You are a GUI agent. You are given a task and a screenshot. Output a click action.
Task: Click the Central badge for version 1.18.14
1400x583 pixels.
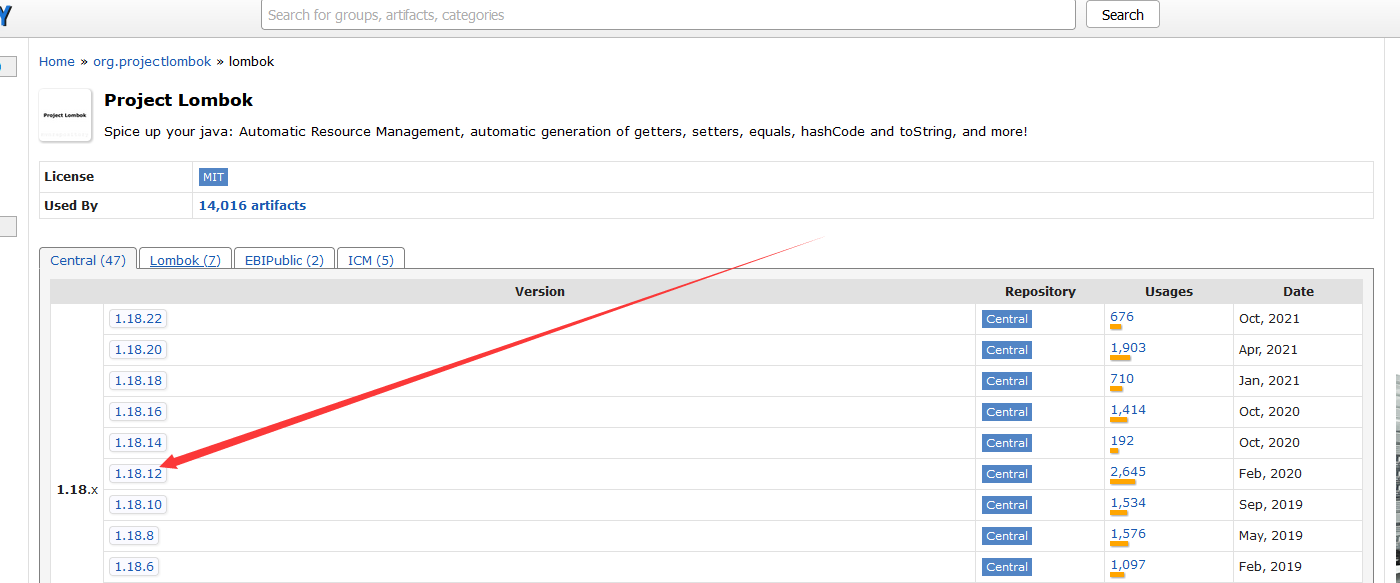coord(1006,443)
